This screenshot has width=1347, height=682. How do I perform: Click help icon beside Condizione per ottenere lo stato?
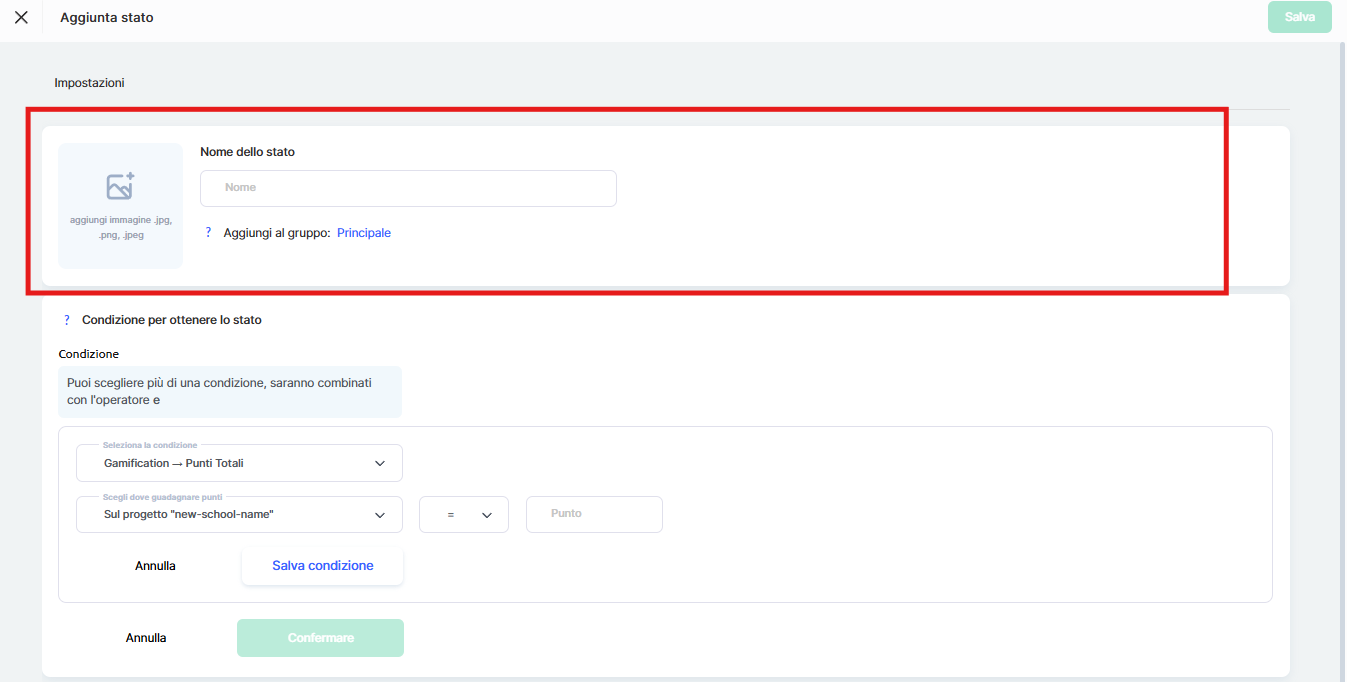click(x=67, y=320)
